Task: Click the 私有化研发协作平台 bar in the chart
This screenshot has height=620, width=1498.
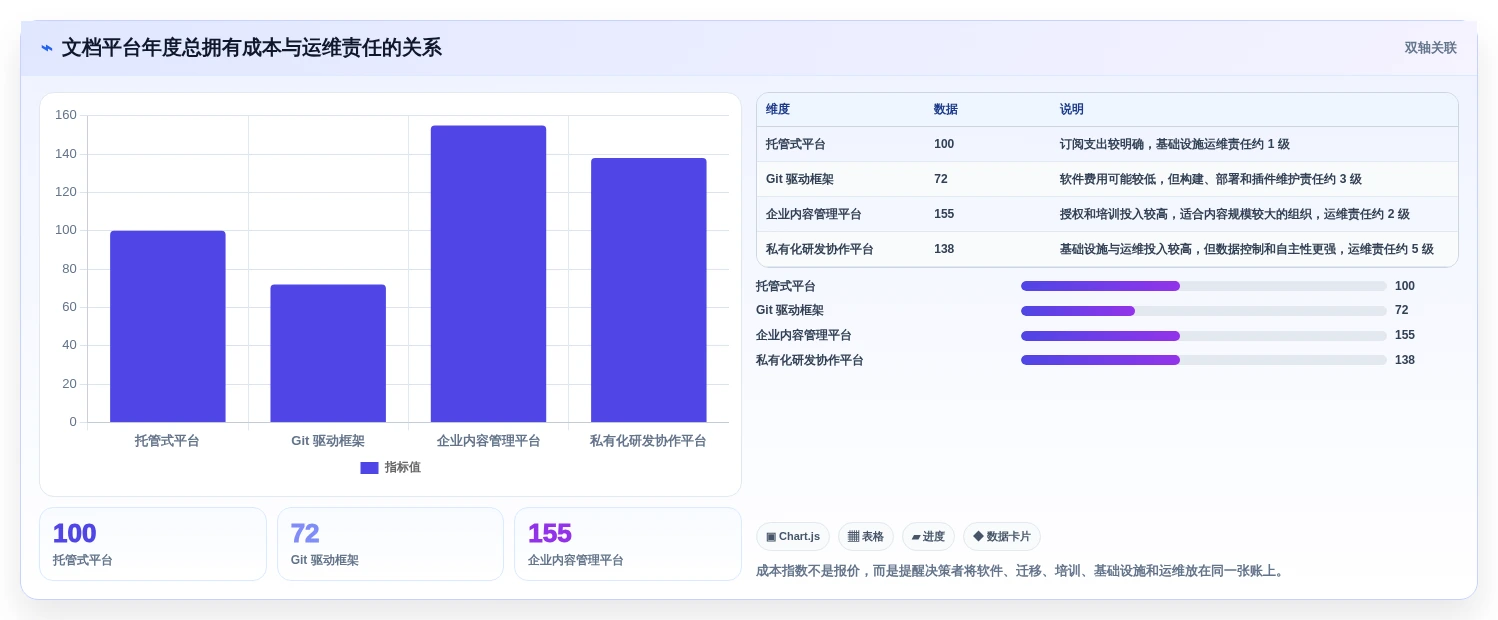Action: [648, 290]
